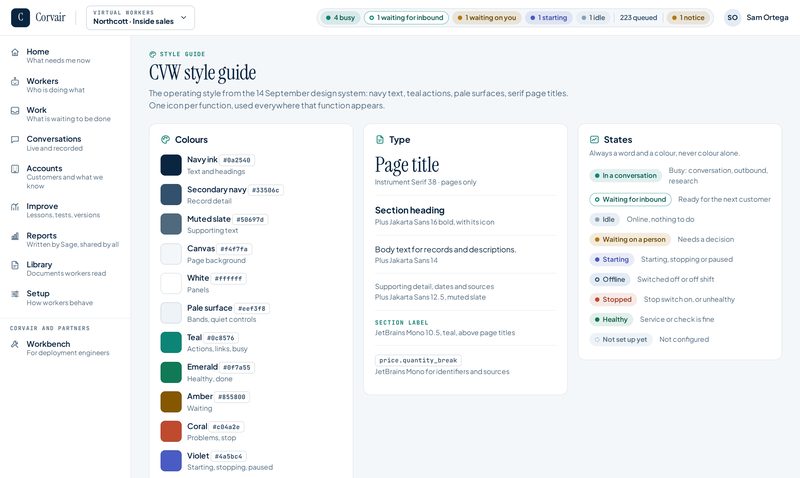This screenshot has width=800, height=478.
Task: Click the Waiting on a person badge
Action: click(x=630, y=239)
